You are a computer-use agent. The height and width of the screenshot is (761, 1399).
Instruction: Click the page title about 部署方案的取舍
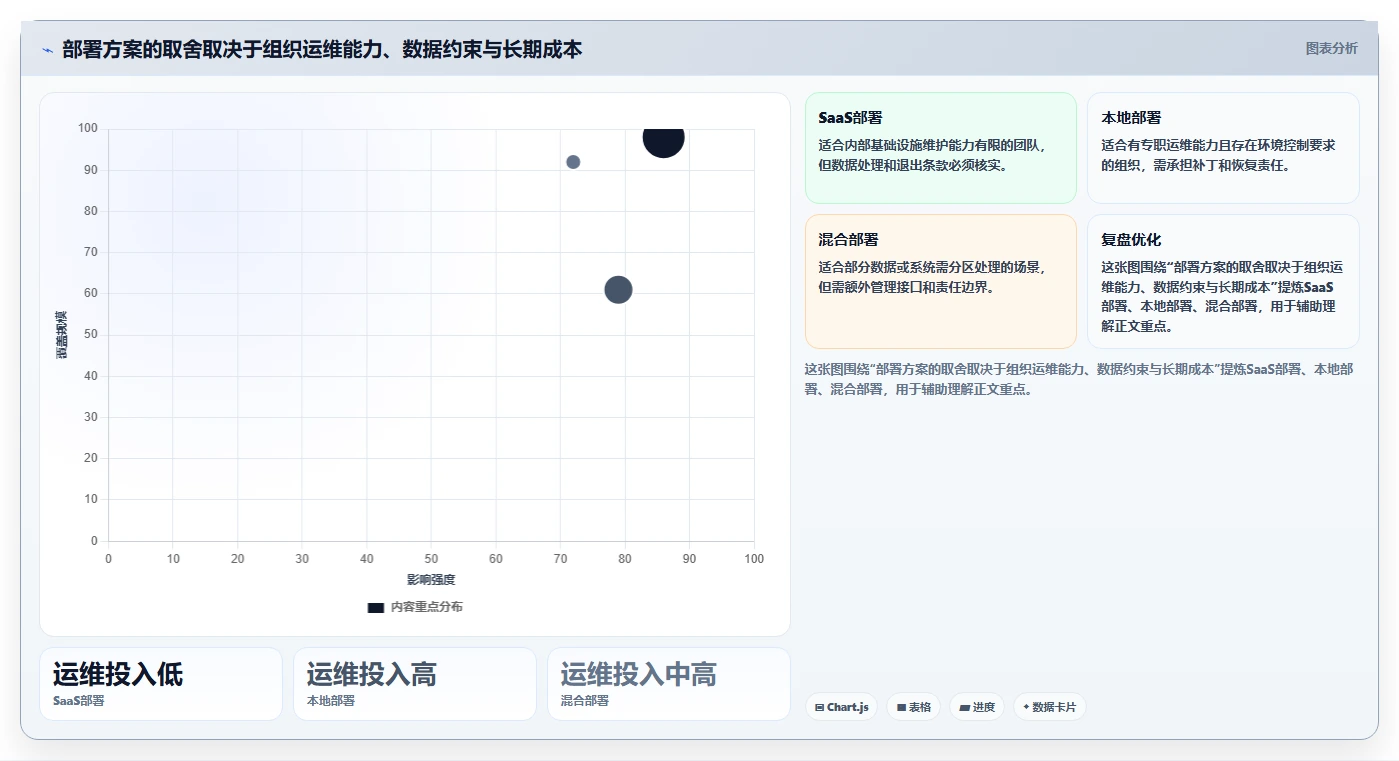coord(322,49)
